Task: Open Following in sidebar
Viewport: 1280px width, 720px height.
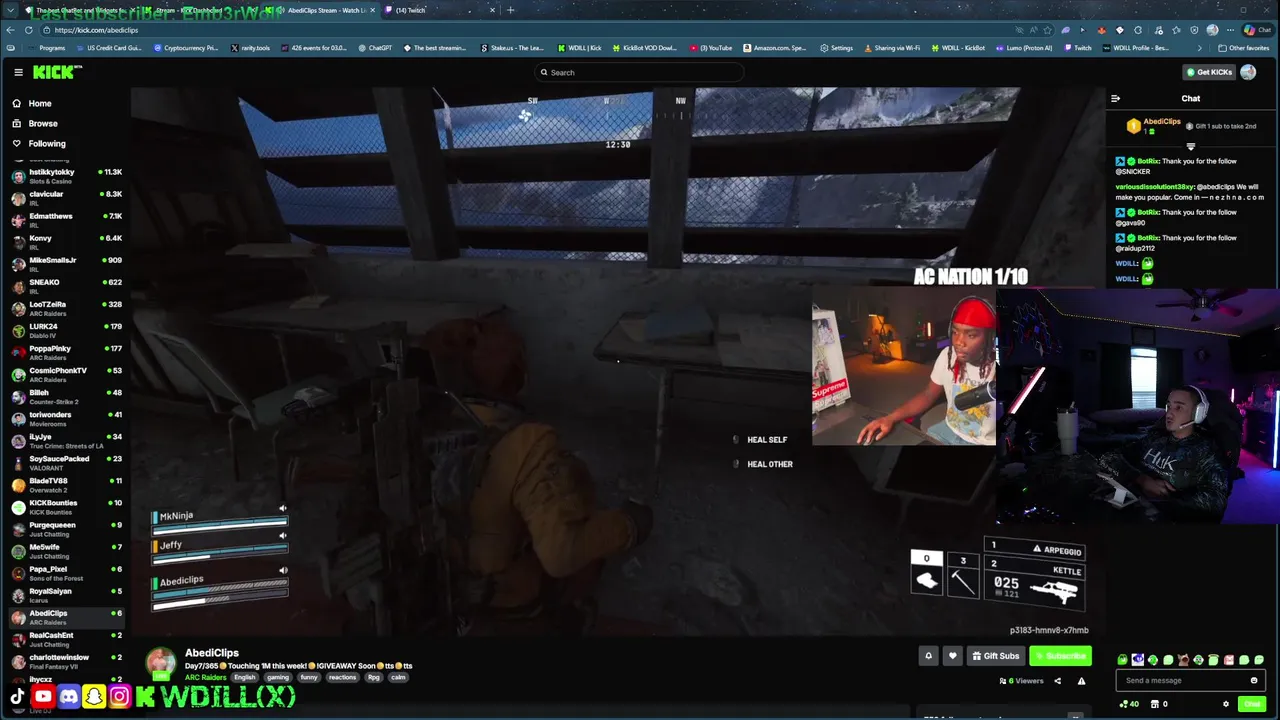Action: click(x=38, y=143)
